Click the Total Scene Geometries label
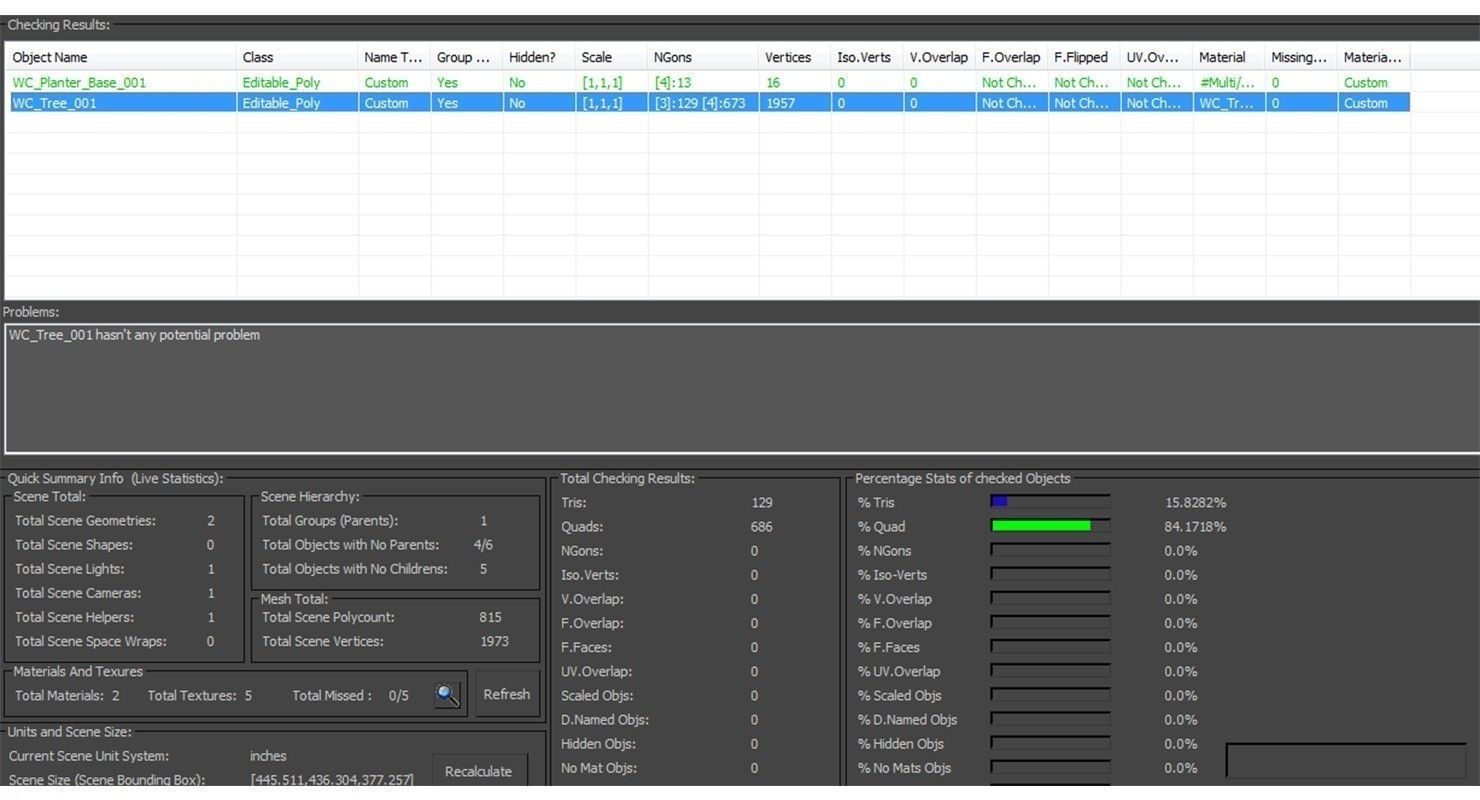Viewport: 1480px width, 800px height. pyautogui.click(x=85, y=520)
